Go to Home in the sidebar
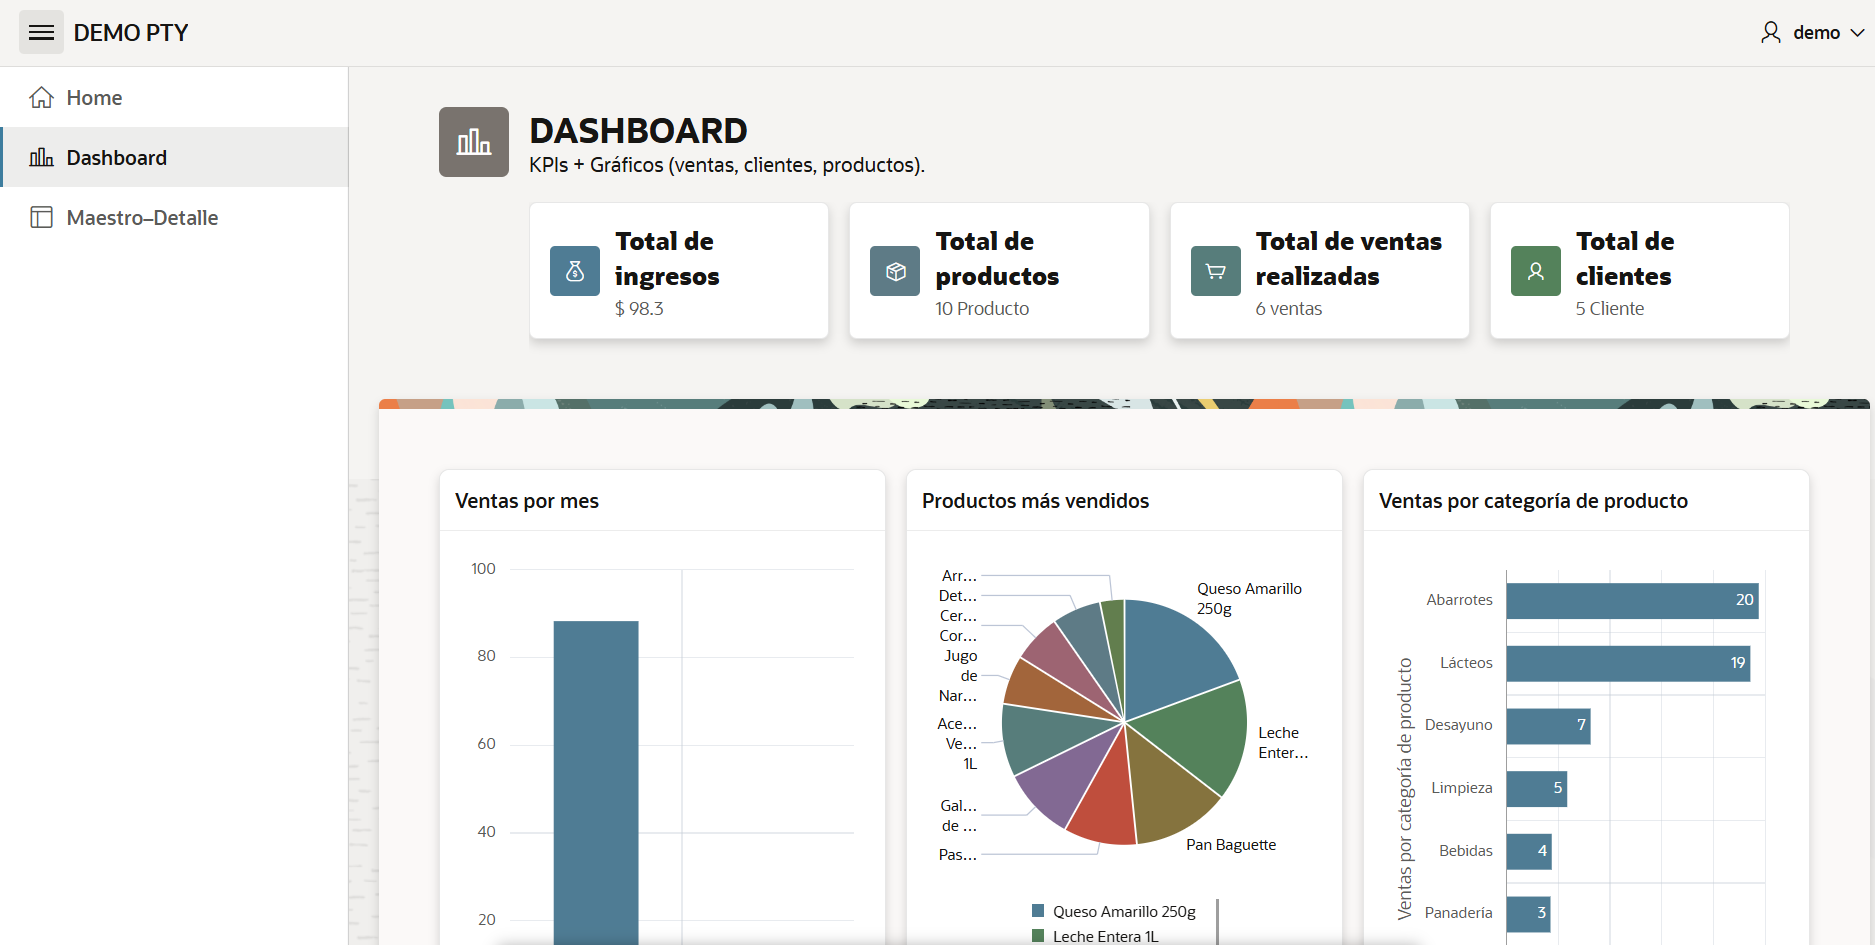Viewport: 1875px width, 945px height. [x=94, y=98]
